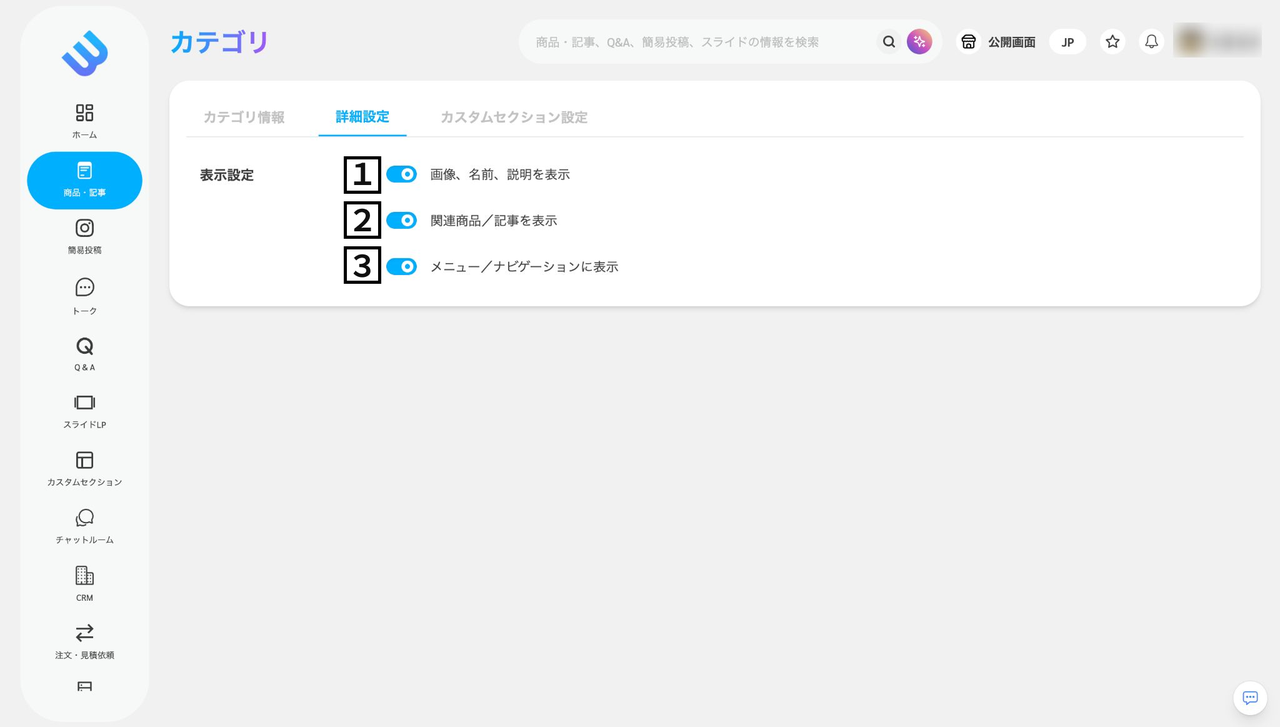
Task: Open スライドLP sidebar icon
Action: point(85,403)
